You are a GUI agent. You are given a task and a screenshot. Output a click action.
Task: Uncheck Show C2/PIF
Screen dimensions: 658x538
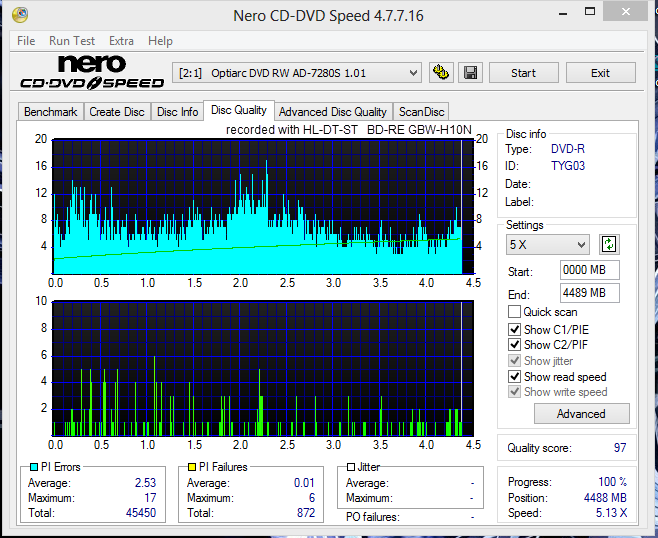click(x=514, y=345)
